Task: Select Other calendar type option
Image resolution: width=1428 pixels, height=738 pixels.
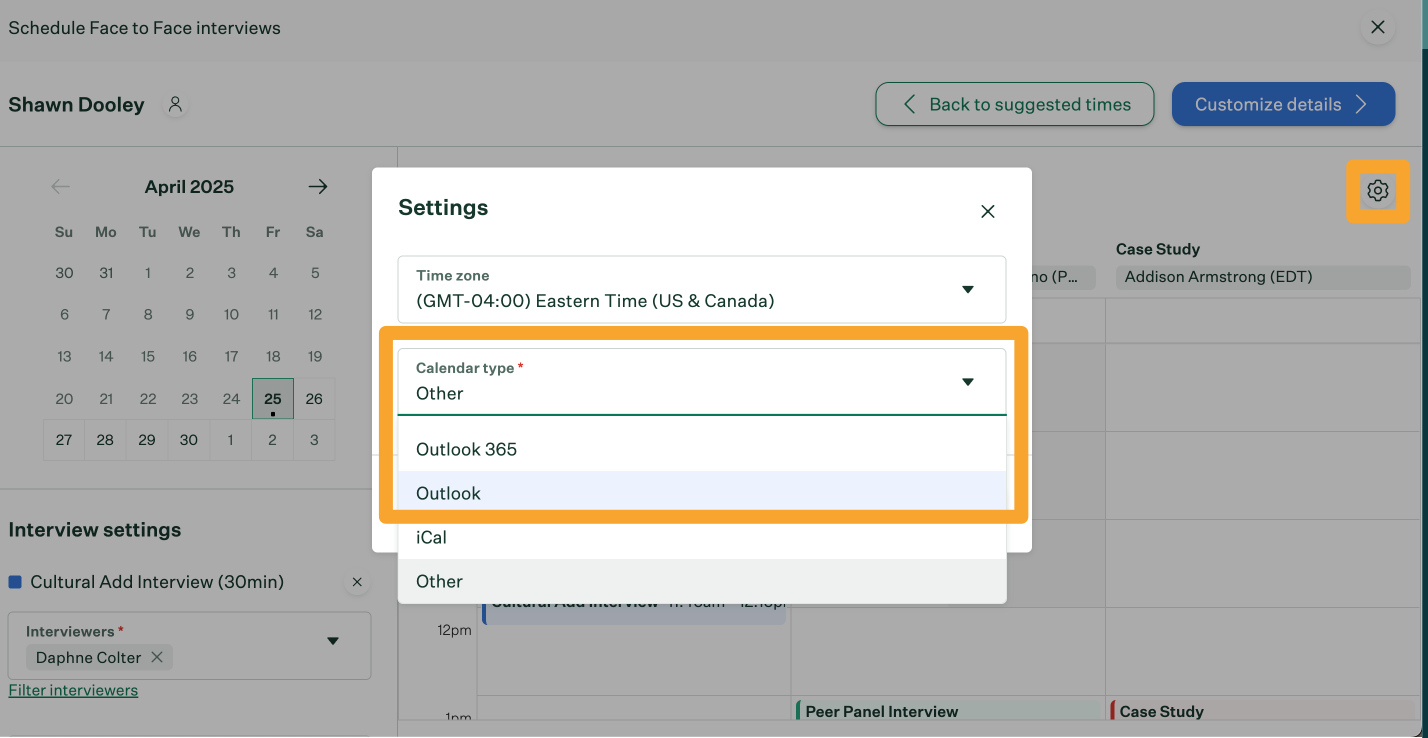Action: point(439,581)
